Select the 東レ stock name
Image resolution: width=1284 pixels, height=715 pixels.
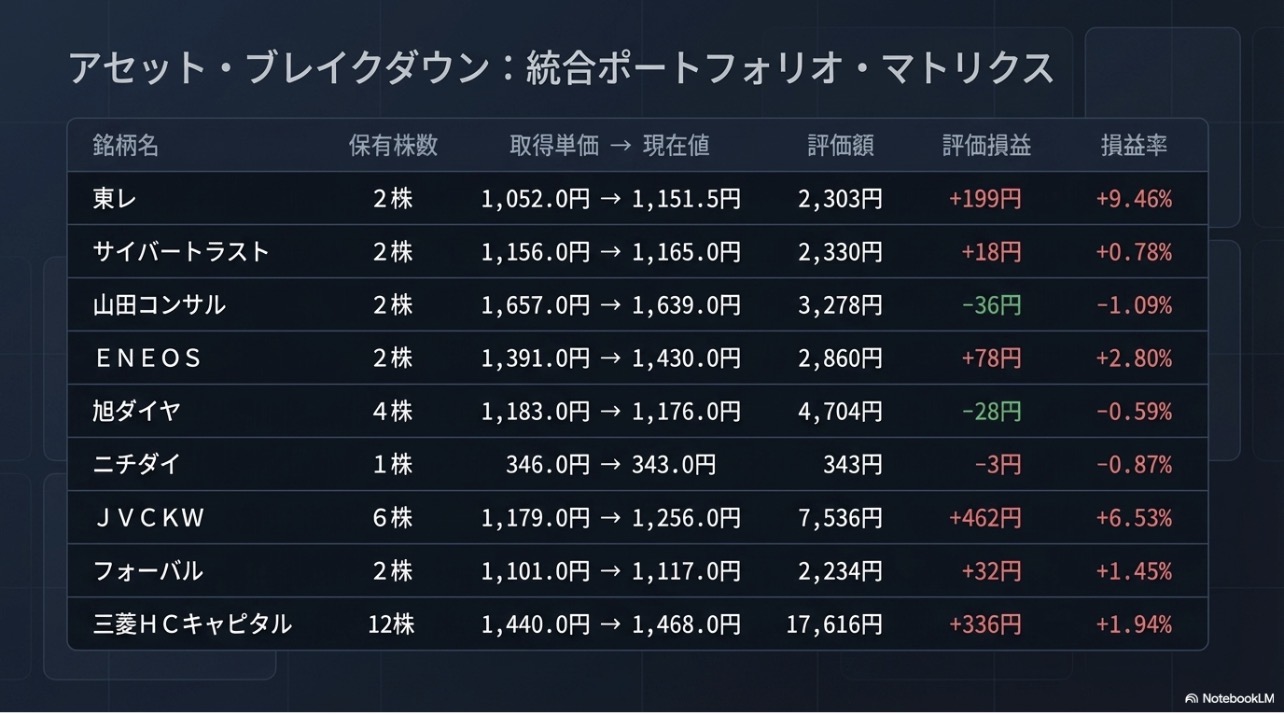coord(115,199)
